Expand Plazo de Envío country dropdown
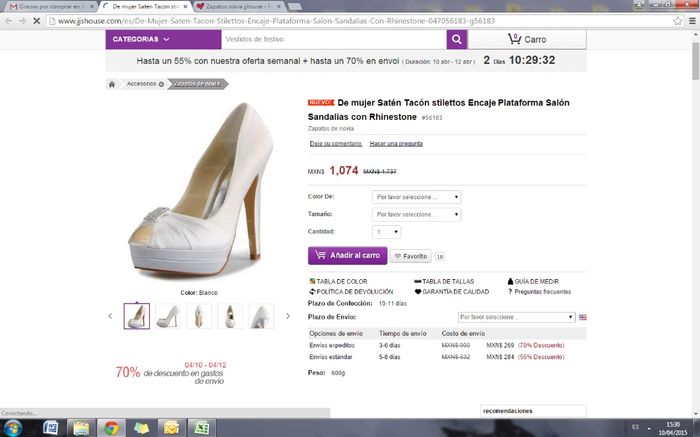Image resolution: width=700 pixels, height=437 pixels. 516,317
